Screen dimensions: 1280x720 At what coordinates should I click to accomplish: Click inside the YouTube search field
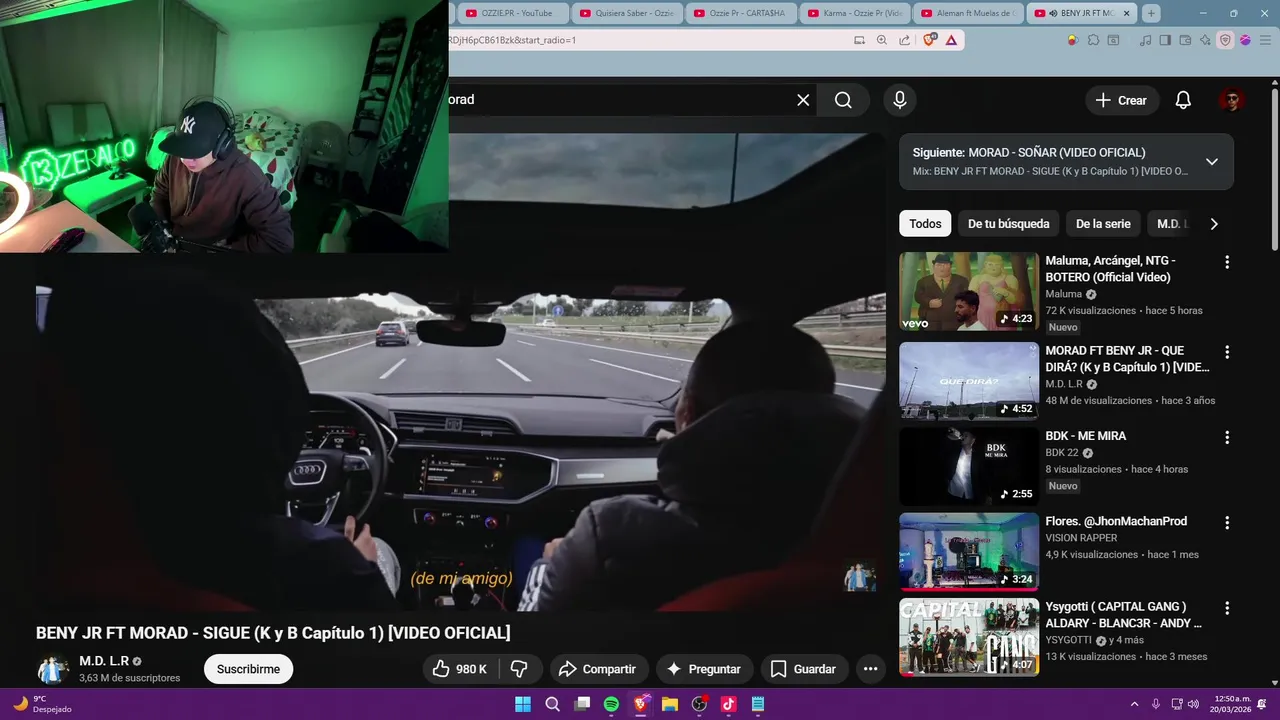(620, 100)
